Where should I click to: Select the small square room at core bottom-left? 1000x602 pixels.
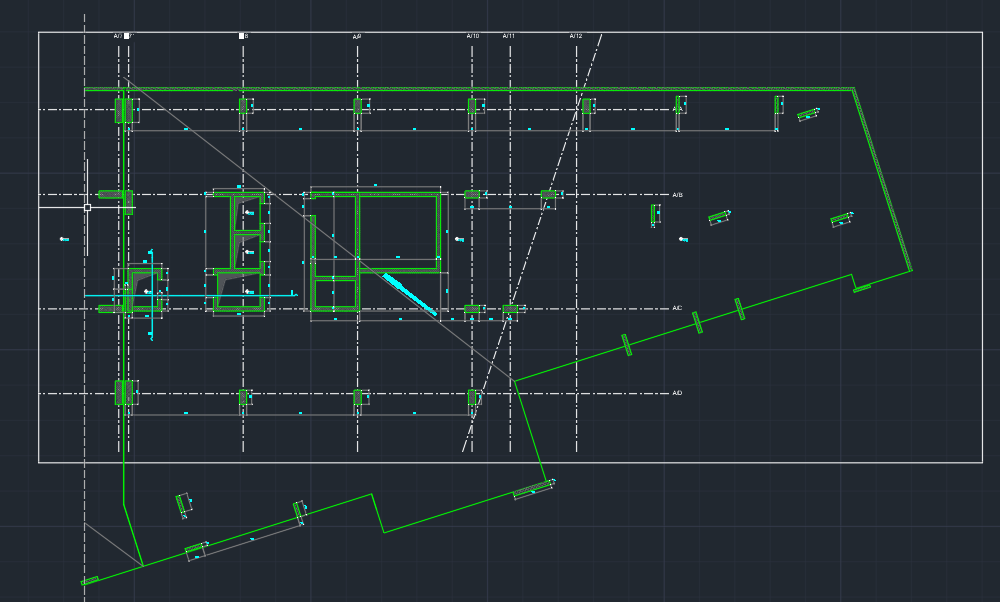click(x=335, y=293)
